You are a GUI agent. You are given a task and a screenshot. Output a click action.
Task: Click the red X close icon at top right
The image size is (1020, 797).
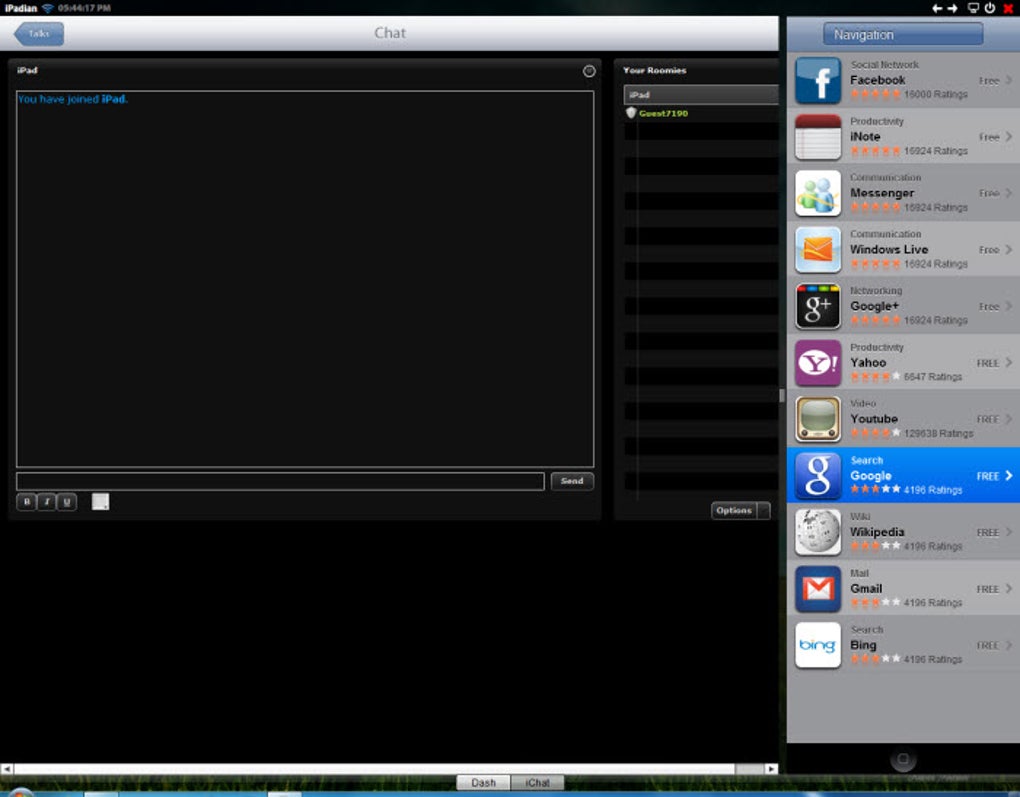tap(1008, 8)
